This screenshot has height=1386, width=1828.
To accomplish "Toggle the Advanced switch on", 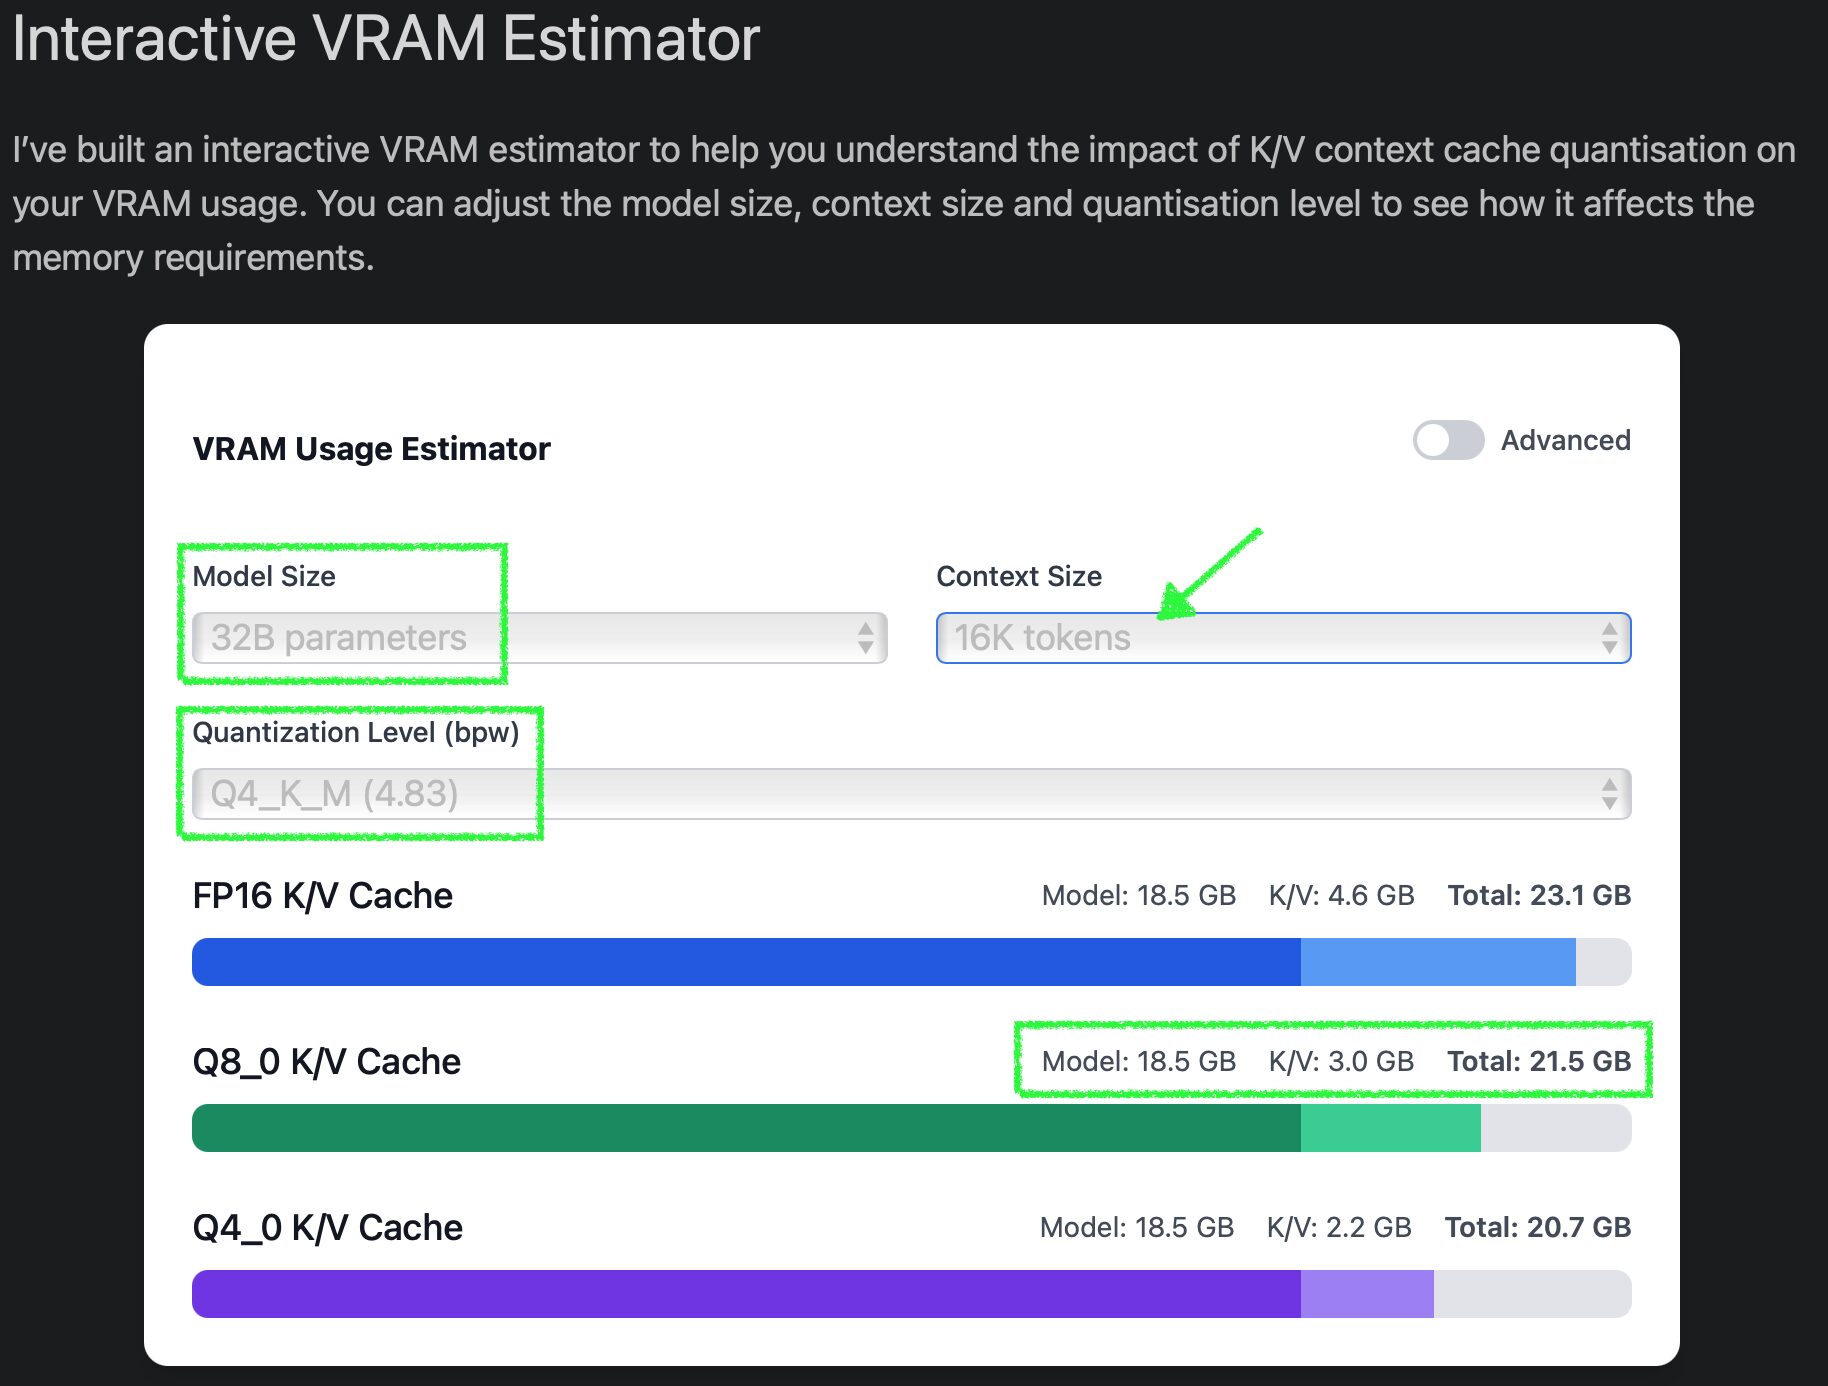I will [1448, 440].
